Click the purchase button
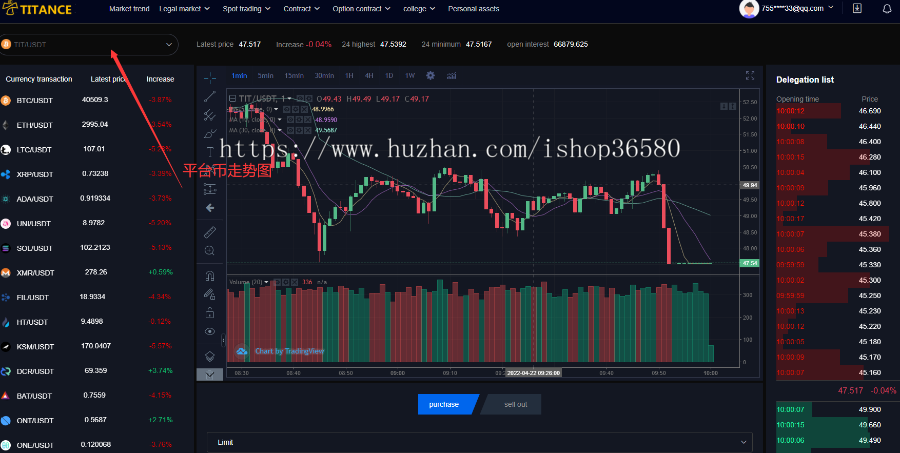900x453 pixels. [x=448, y=404]
